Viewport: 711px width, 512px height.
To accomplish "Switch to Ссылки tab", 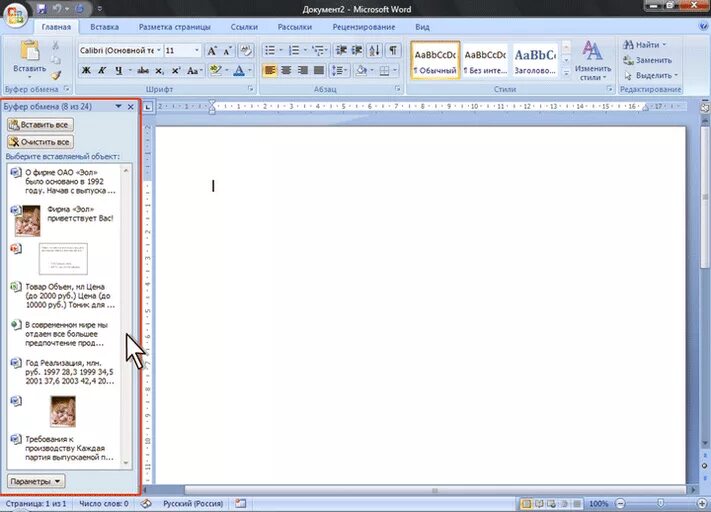I will pyautogui.click(x=244, y=27).
